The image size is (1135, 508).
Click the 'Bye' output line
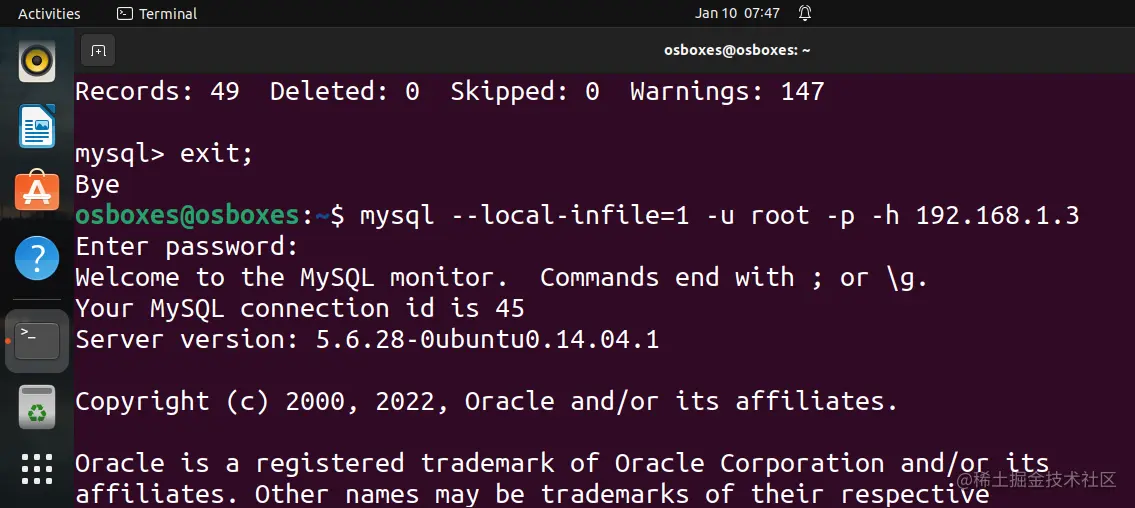97,185
